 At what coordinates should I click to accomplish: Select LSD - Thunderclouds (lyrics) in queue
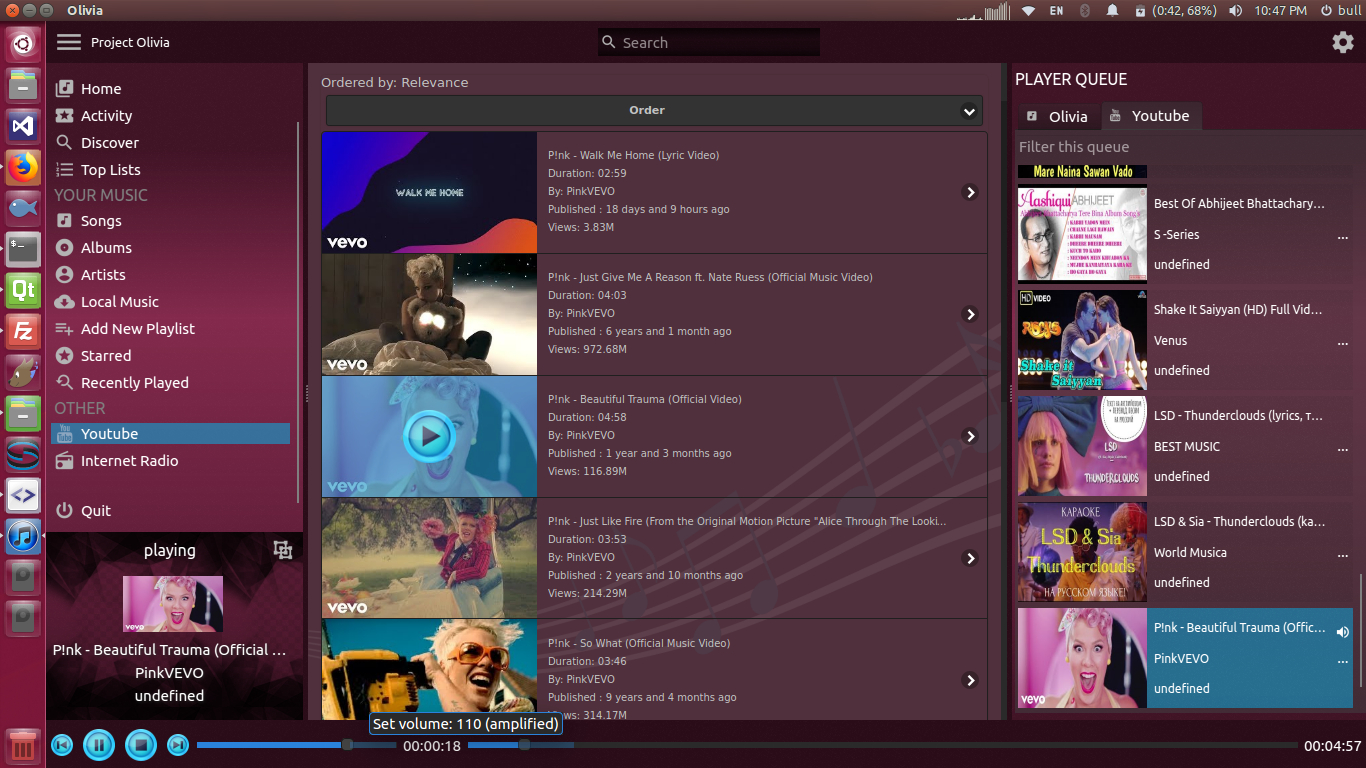tap(1185, 446)
